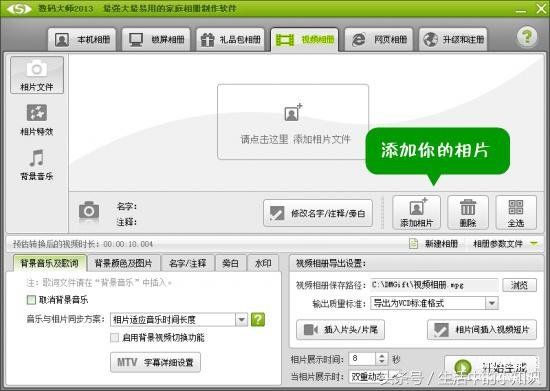Switch to 背景音乐及歌词 settings tab
The image size is (550, 391).
click(x=49, y=263)
